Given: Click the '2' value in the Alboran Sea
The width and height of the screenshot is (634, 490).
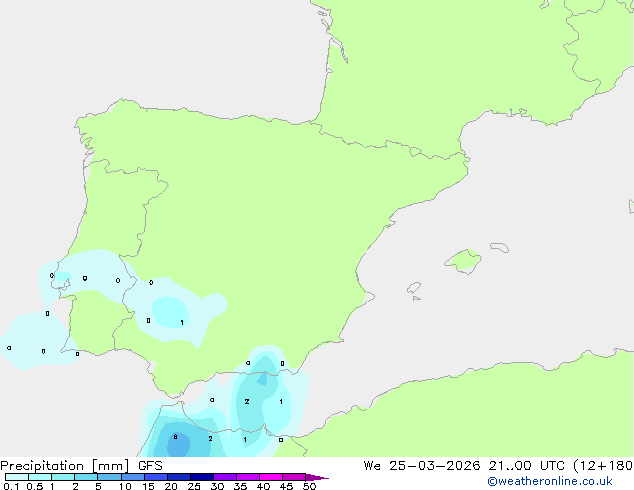Looking at the screenshot, I should [247, 401].
